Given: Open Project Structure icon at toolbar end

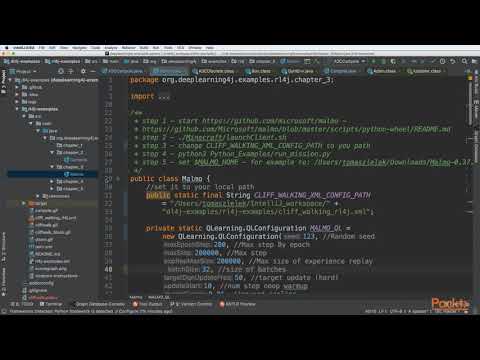Looking at the screenshot, I should 475,61.
